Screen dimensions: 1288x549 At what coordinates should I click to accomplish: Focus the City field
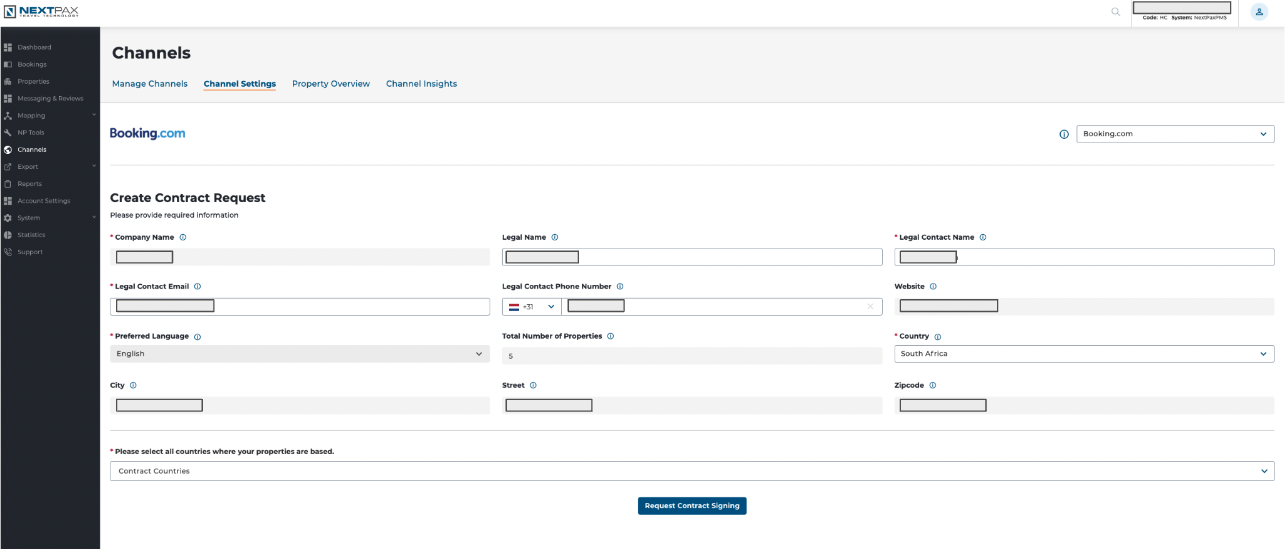click(300, 405)
